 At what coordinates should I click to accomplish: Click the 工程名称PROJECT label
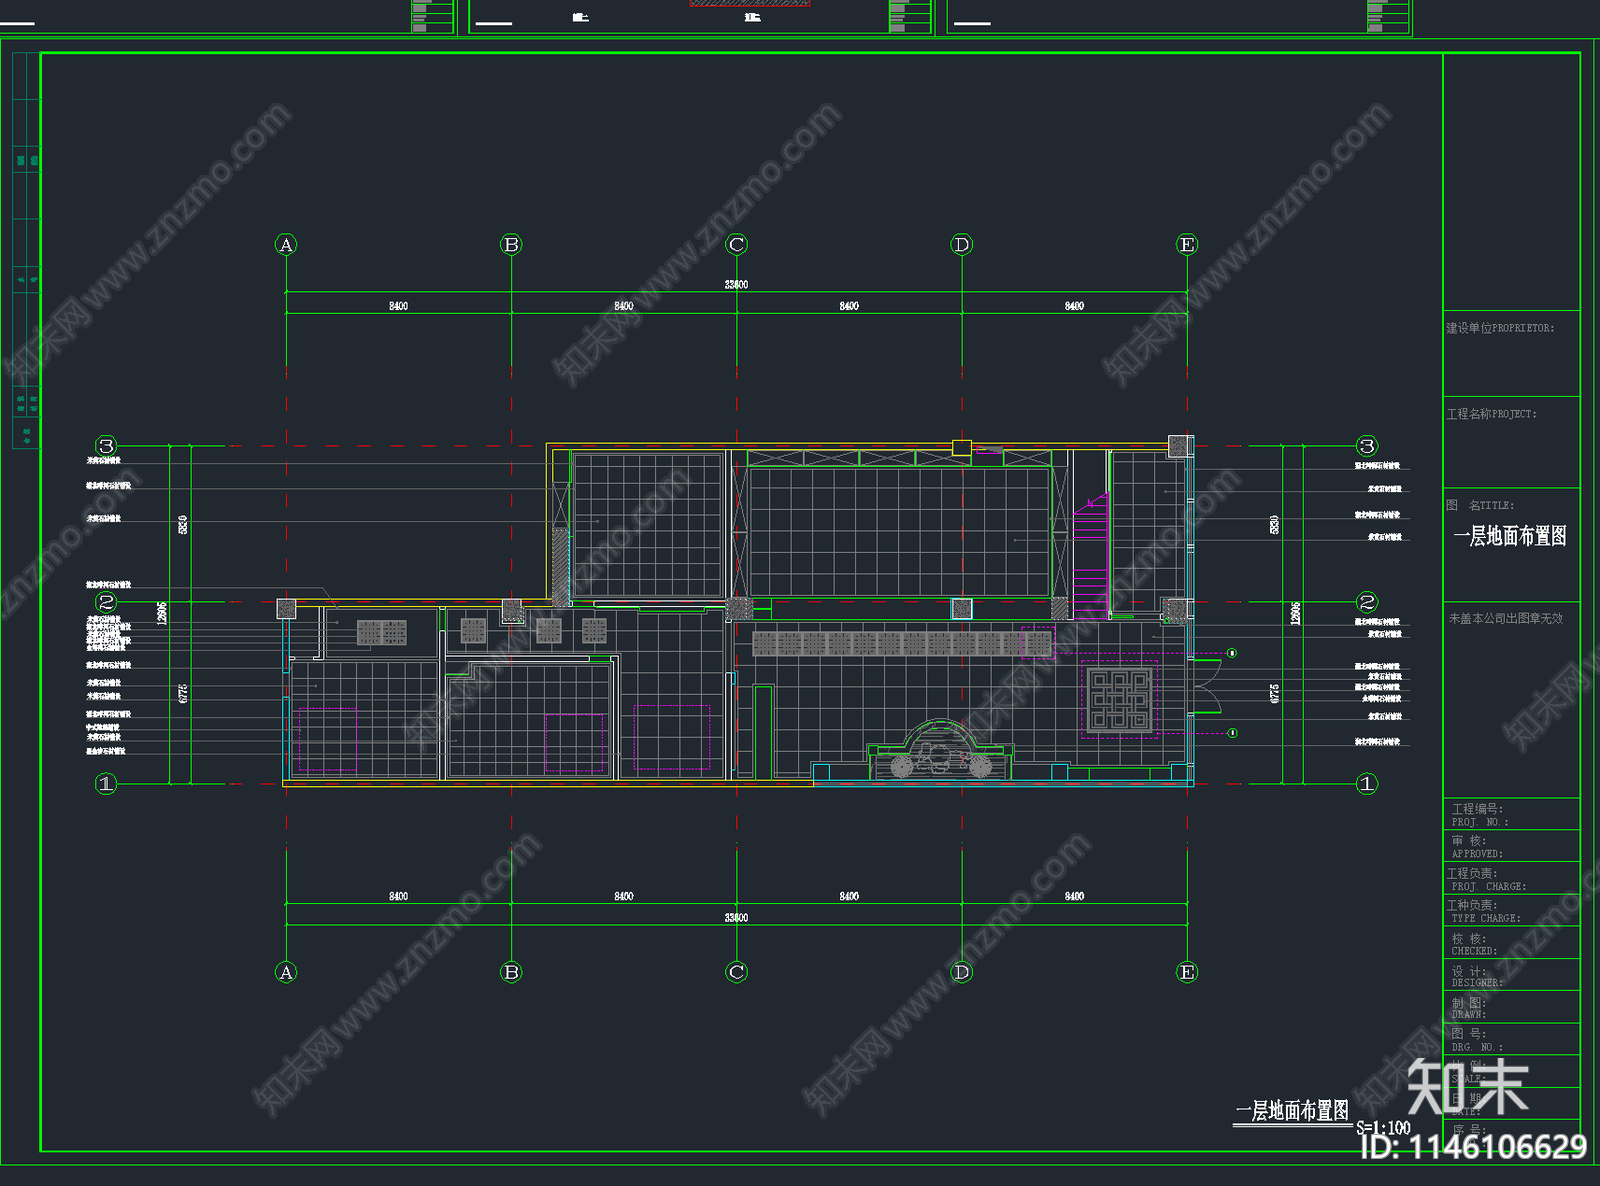click(1491, 414)
